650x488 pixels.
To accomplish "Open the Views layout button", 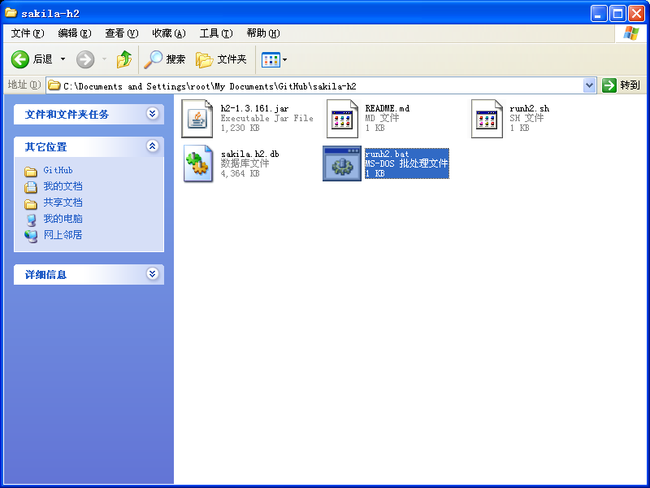I will pos(271,60).
